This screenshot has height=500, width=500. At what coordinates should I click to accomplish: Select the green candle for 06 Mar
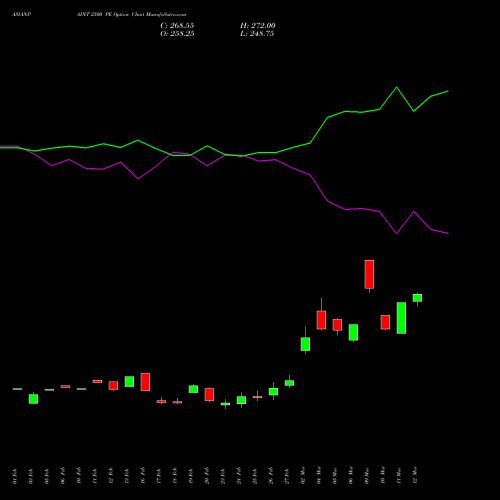(353, 332)
